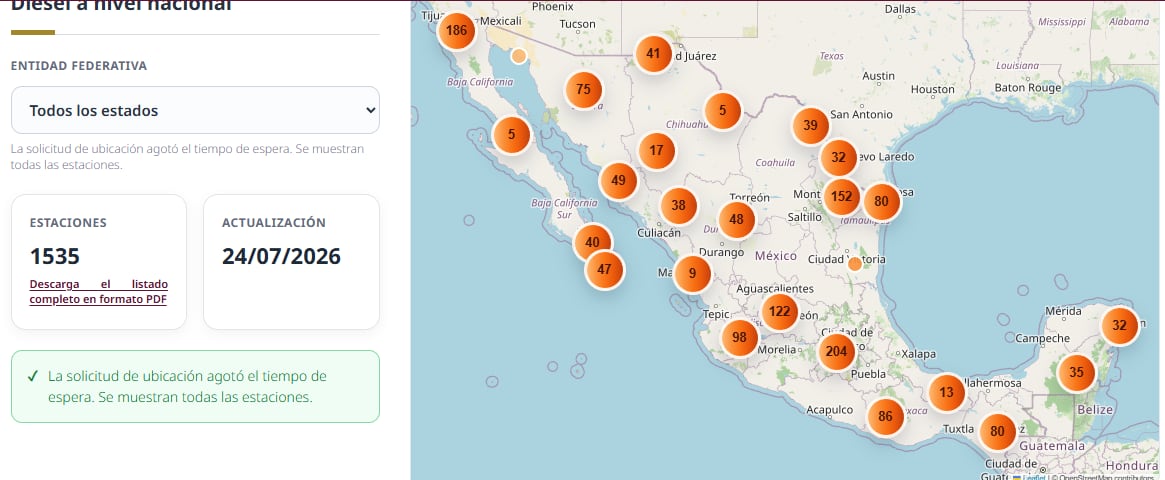Click the green location timeout notice
Viewport: 1165px width, 480px height.
195,386
